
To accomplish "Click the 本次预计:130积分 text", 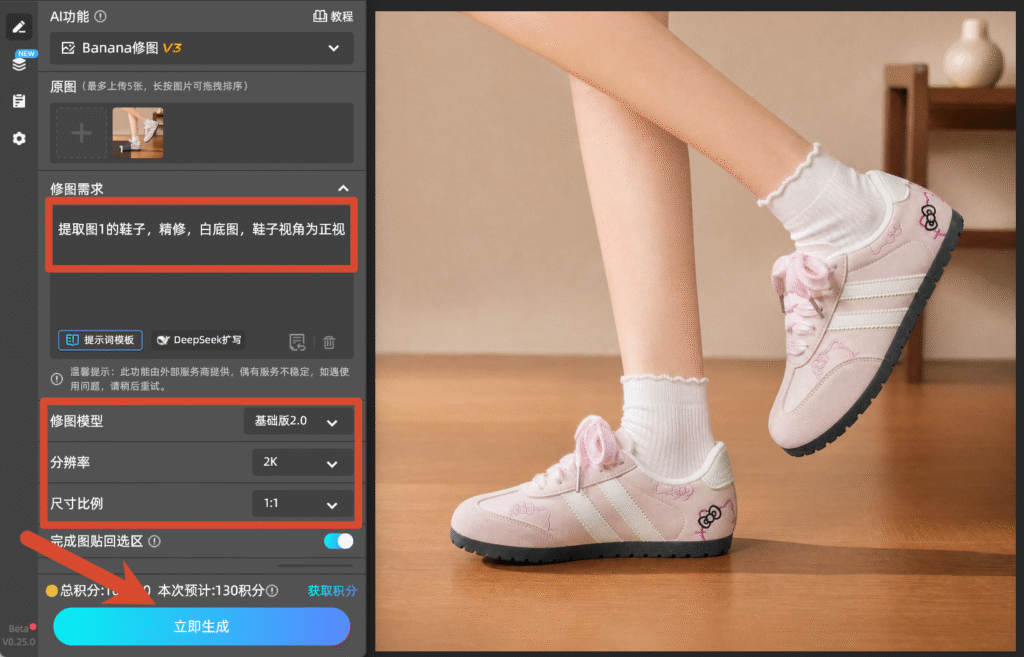I will point(211,591).
